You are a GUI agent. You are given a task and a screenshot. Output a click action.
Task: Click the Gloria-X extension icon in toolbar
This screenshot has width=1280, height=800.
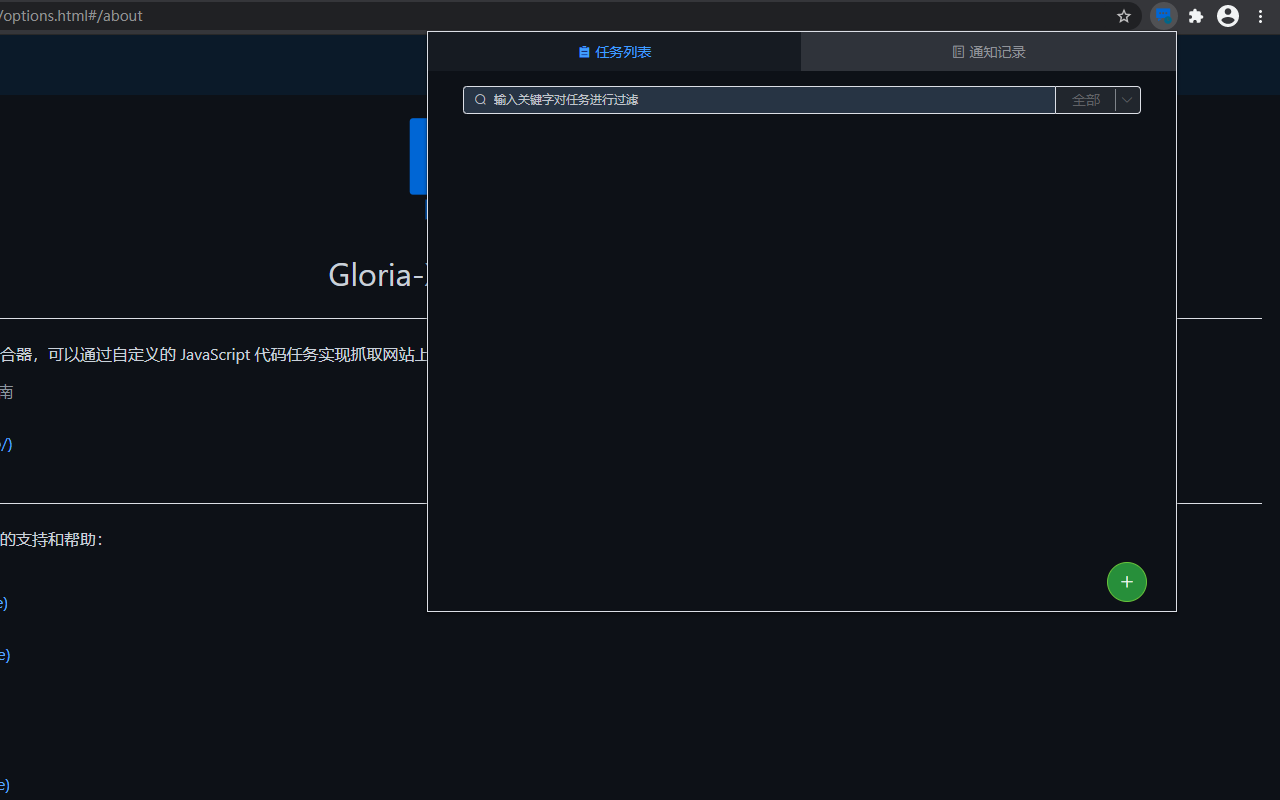tap(1163, 16)
